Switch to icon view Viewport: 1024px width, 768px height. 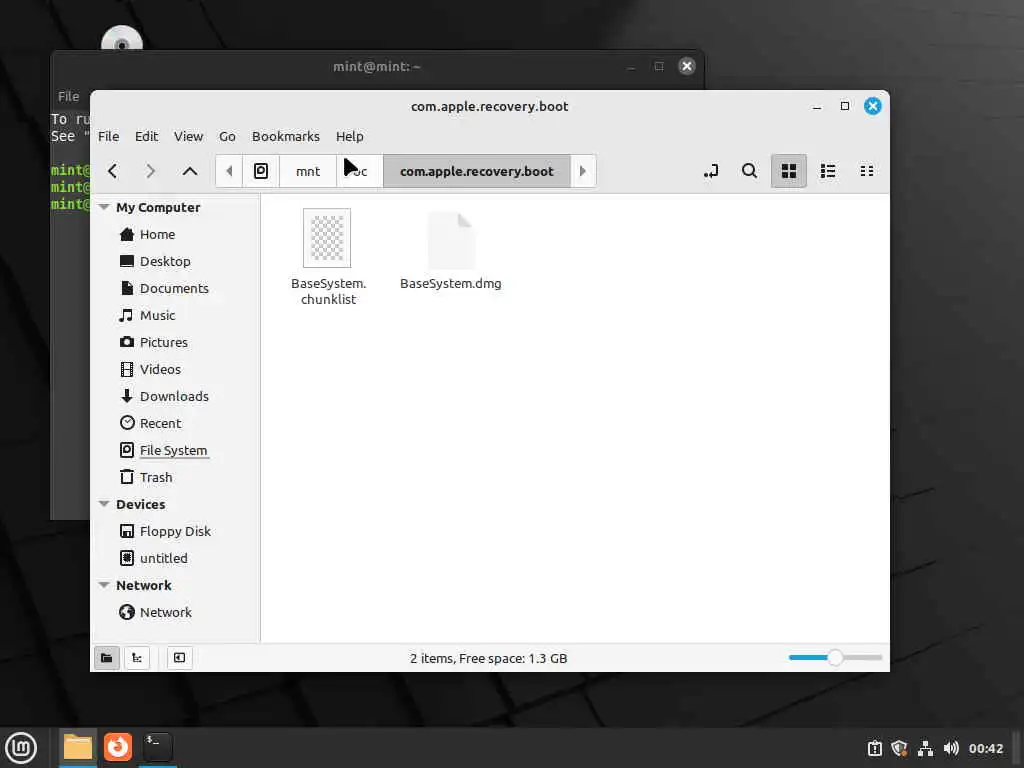click(x=789, y=171)
